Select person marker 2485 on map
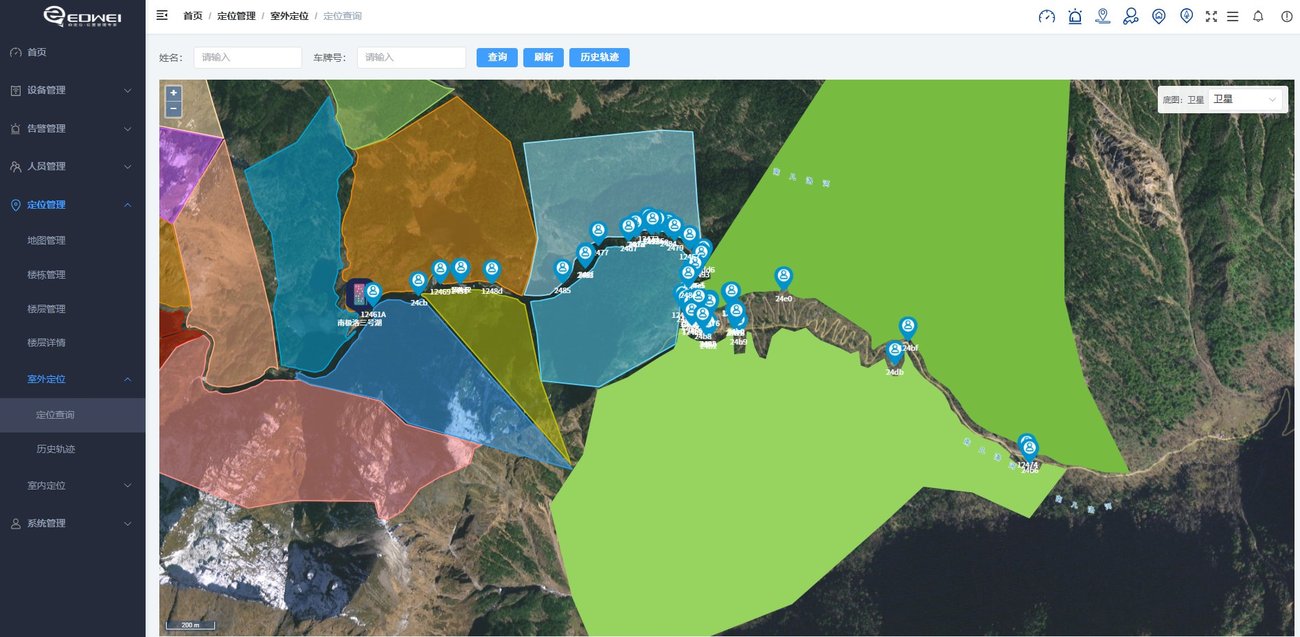Viewport: 1300px width, 637px height. click(563, 271)
